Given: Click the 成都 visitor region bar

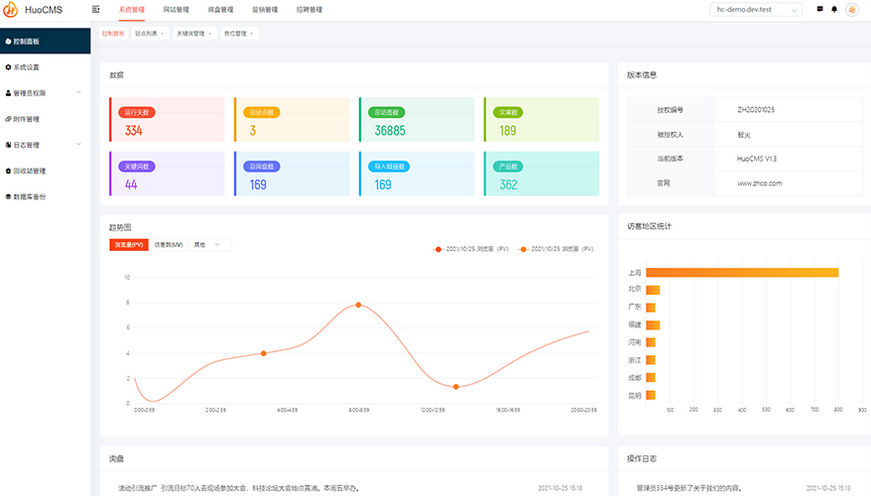Looking at the screenshot, I should point(650,378).
